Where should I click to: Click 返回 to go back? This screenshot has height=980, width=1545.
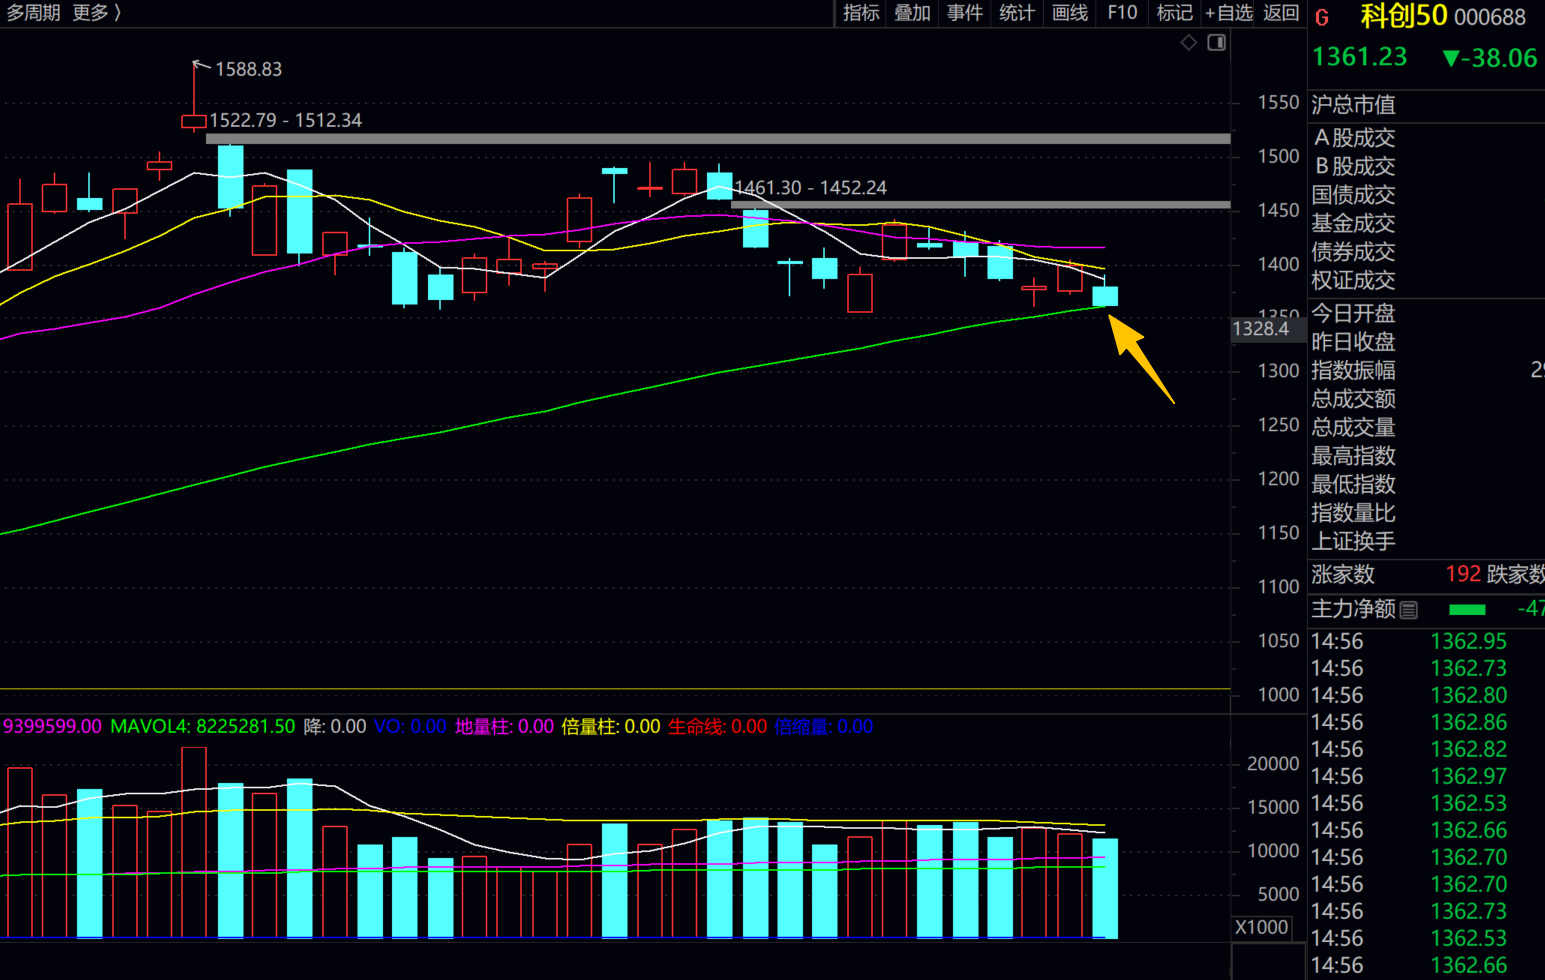(1281, 13)
